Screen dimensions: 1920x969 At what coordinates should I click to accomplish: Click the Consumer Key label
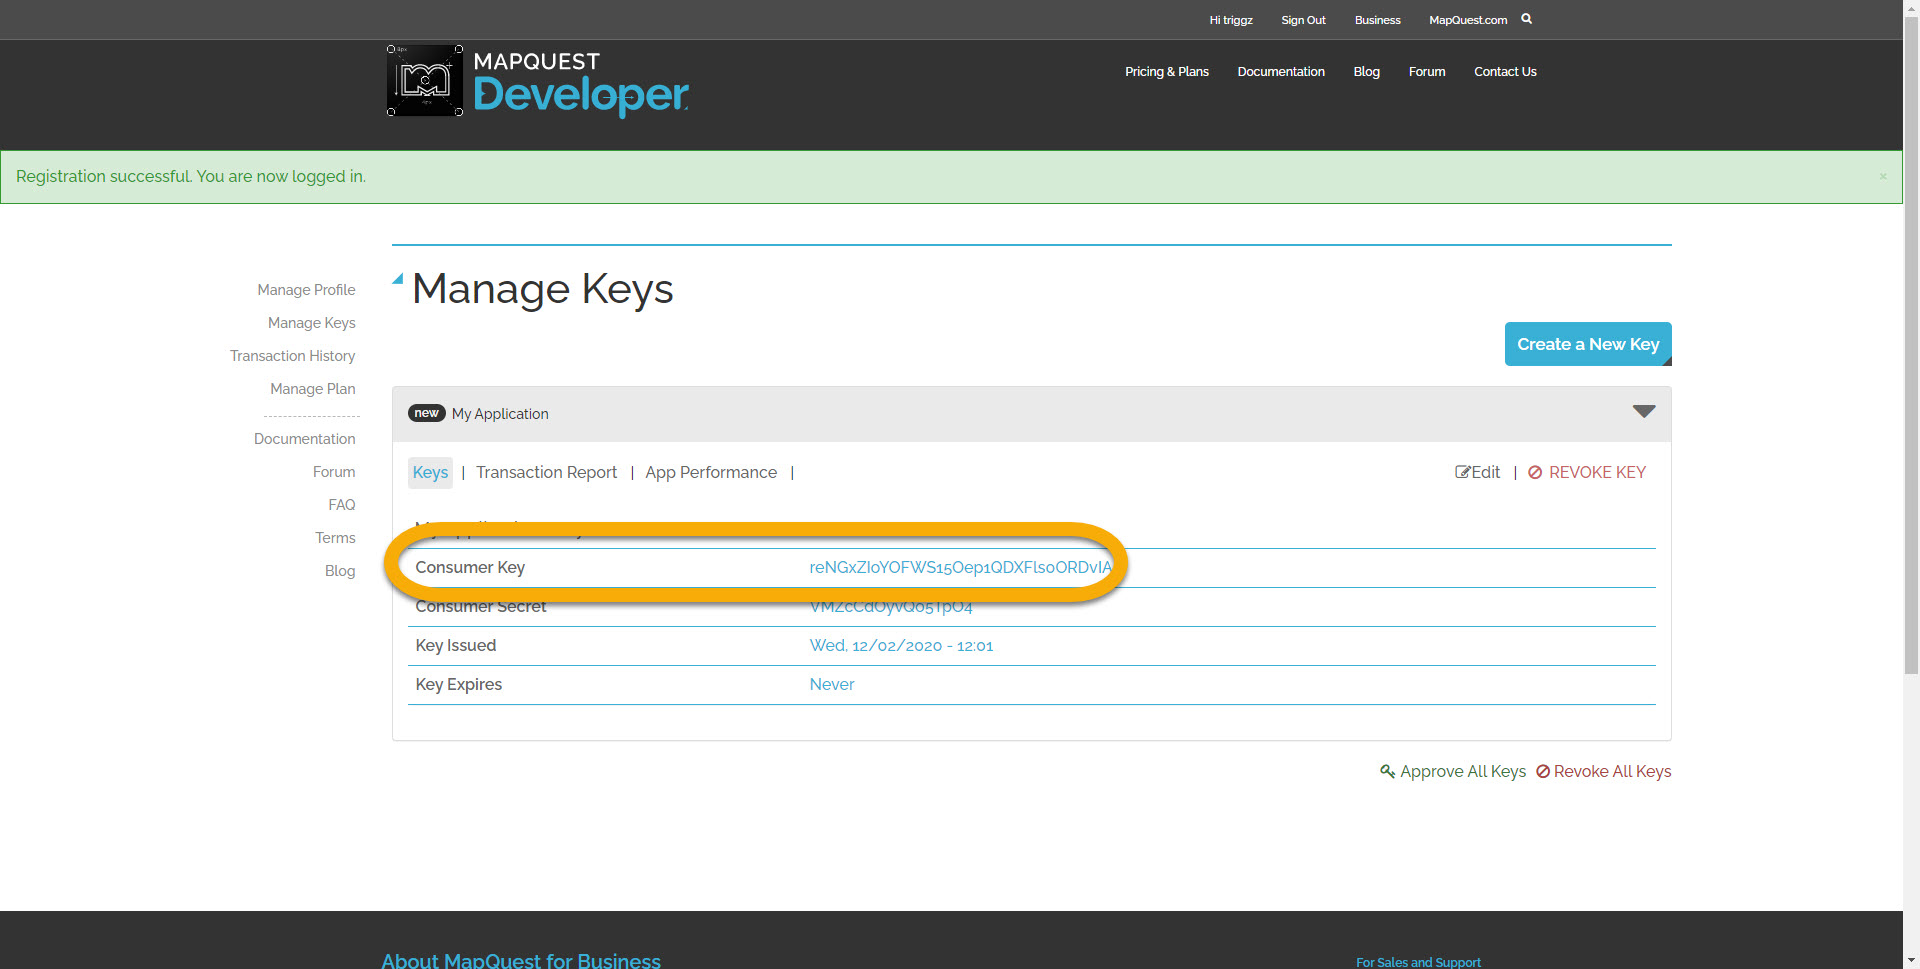click(x=470, y=567)
